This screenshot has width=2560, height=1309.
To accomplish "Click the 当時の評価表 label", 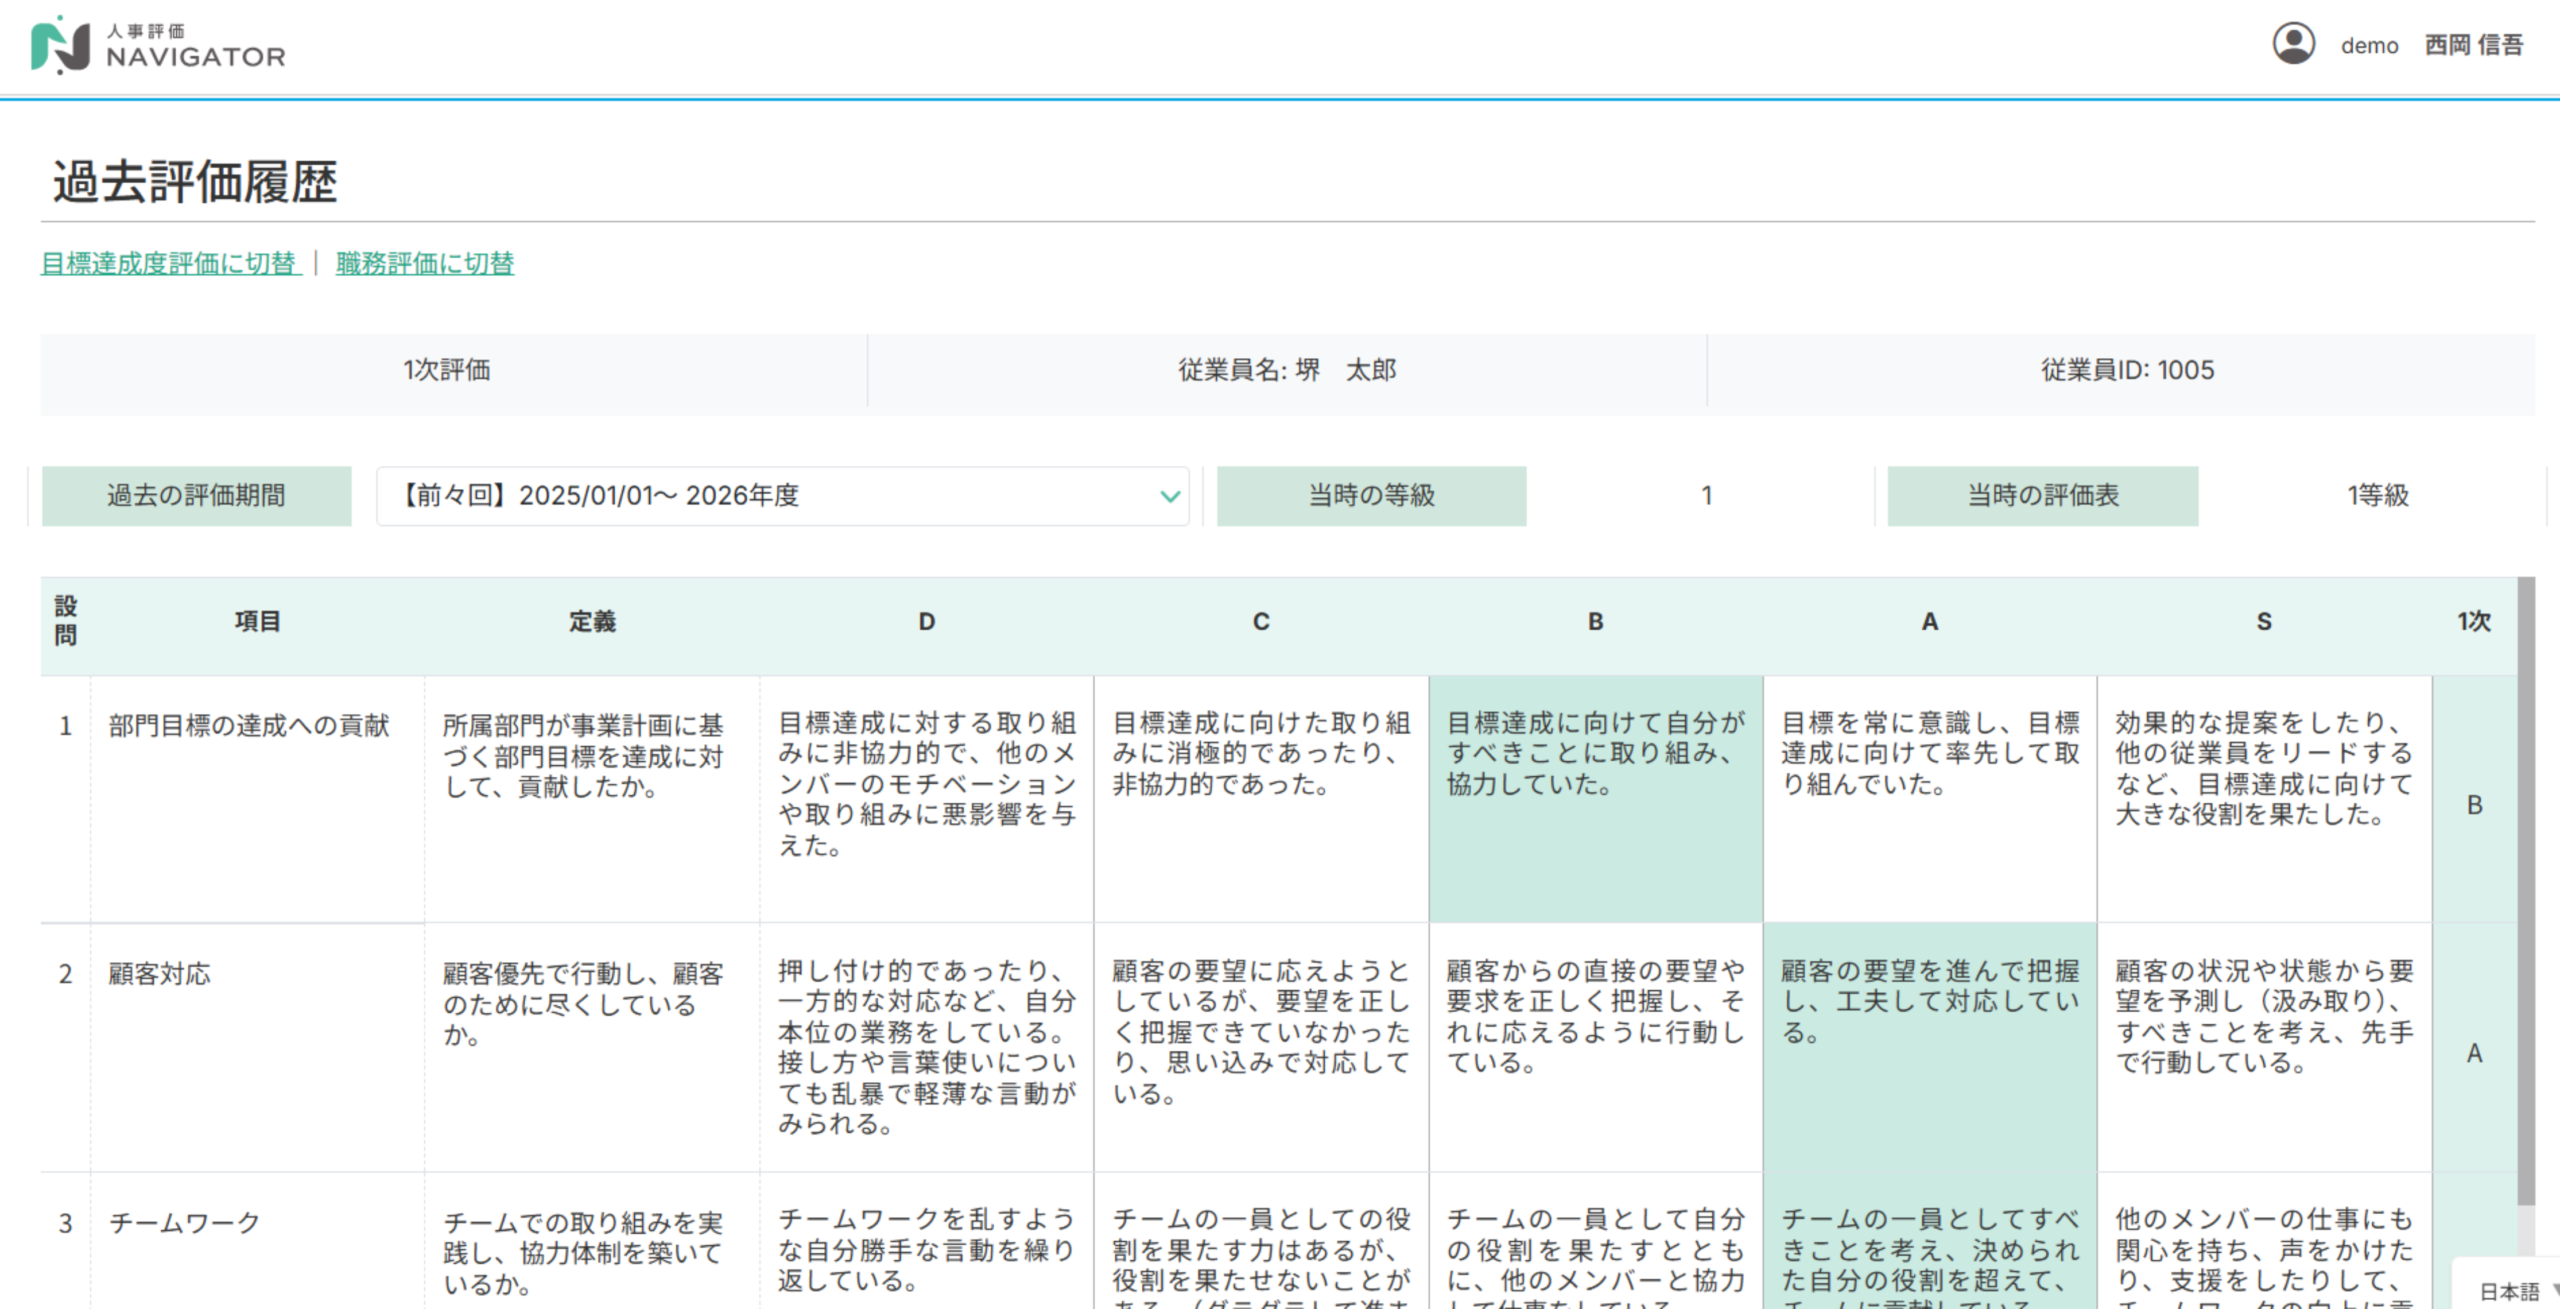I will (x=2042, y=496).
